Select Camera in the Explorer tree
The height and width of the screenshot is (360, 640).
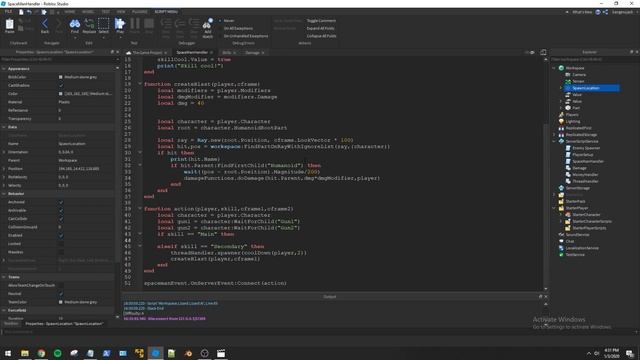click(579, 75)
